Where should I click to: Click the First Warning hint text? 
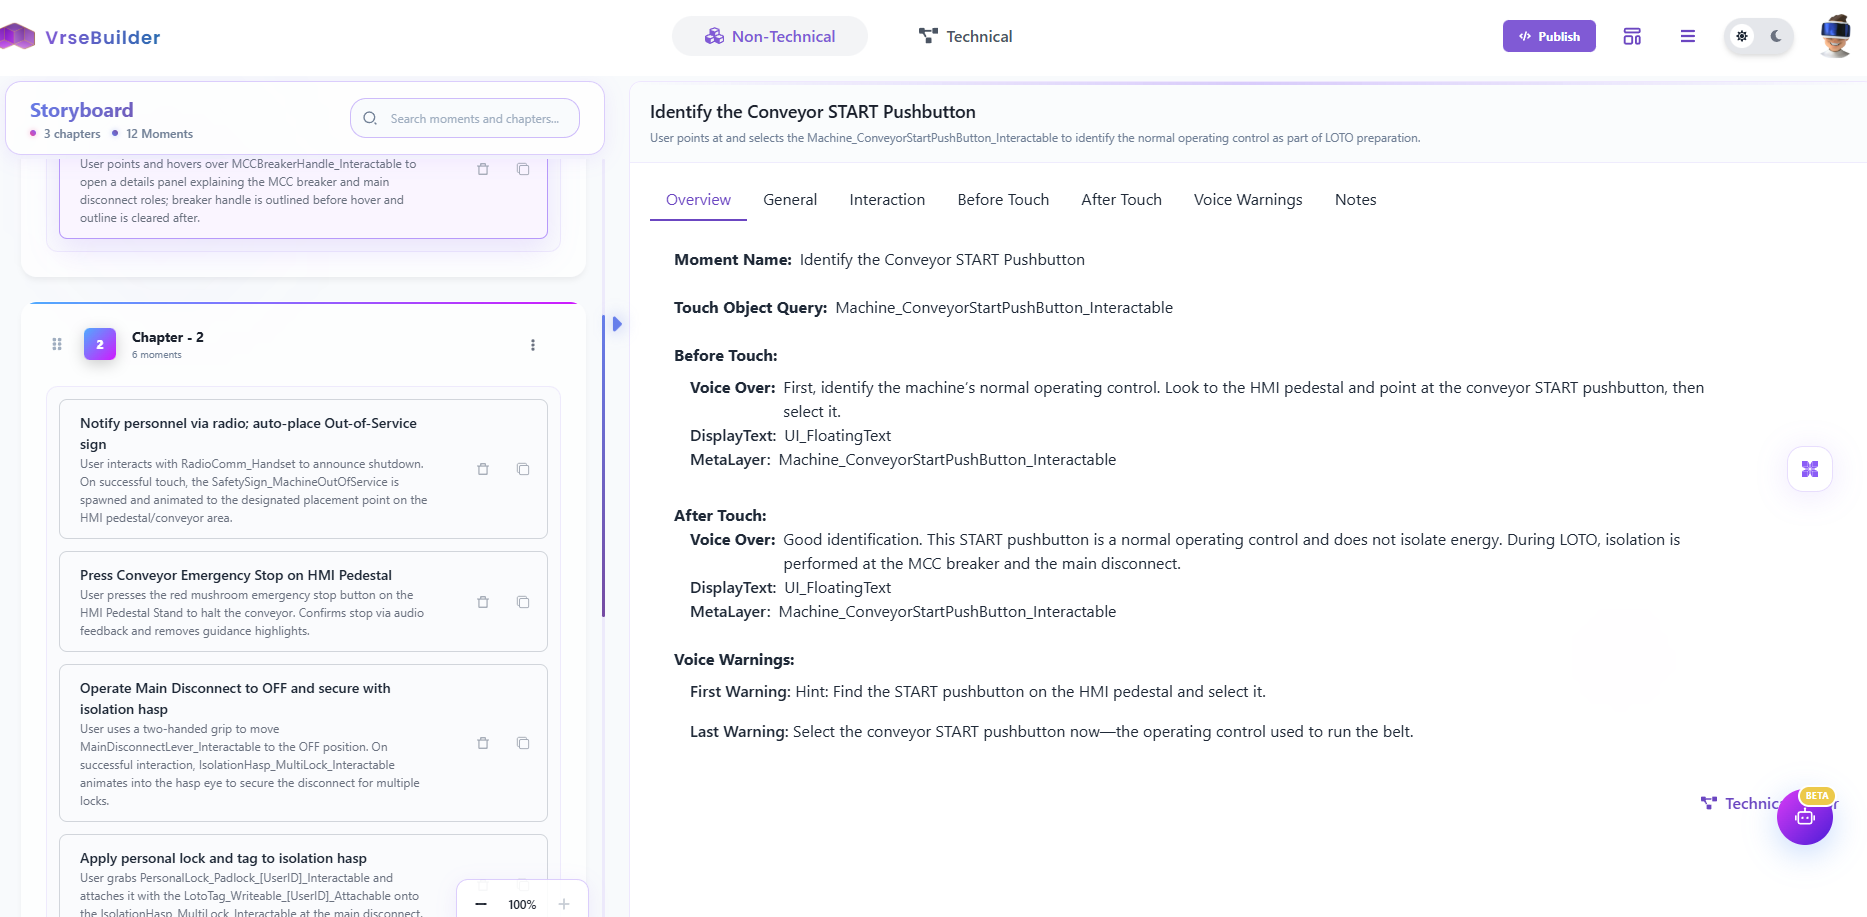[x=1030, y=692]
